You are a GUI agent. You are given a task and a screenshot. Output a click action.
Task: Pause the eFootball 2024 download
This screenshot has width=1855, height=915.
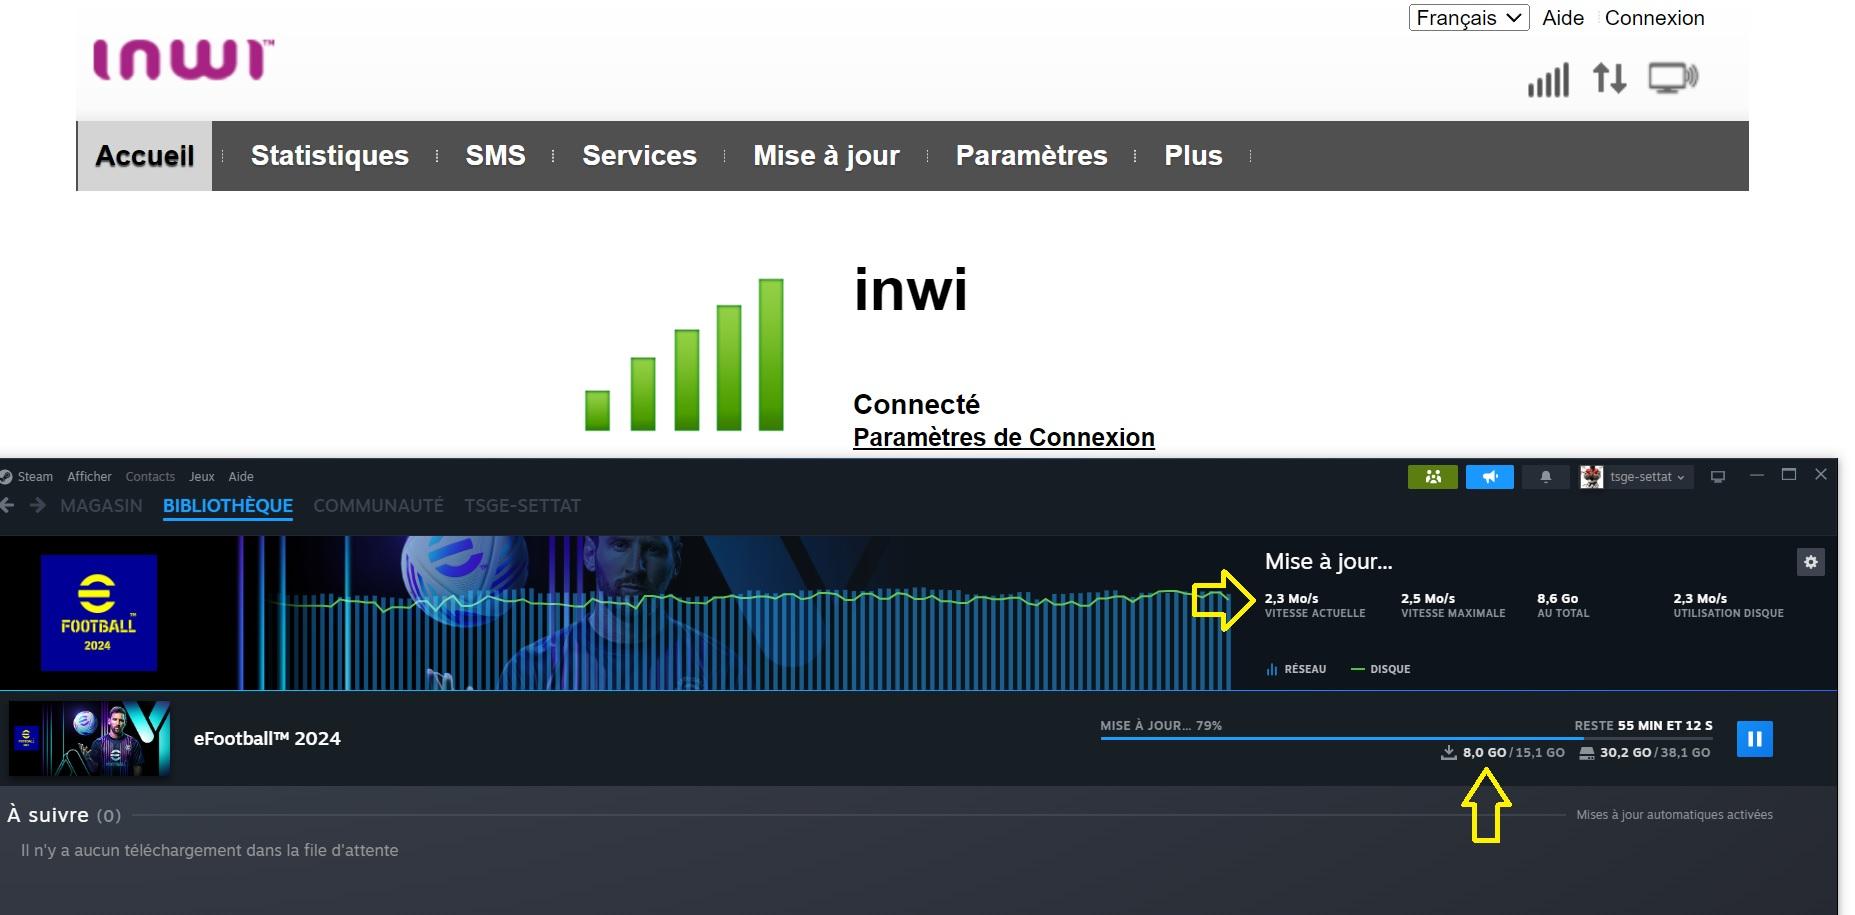(x=1755, y=739)
